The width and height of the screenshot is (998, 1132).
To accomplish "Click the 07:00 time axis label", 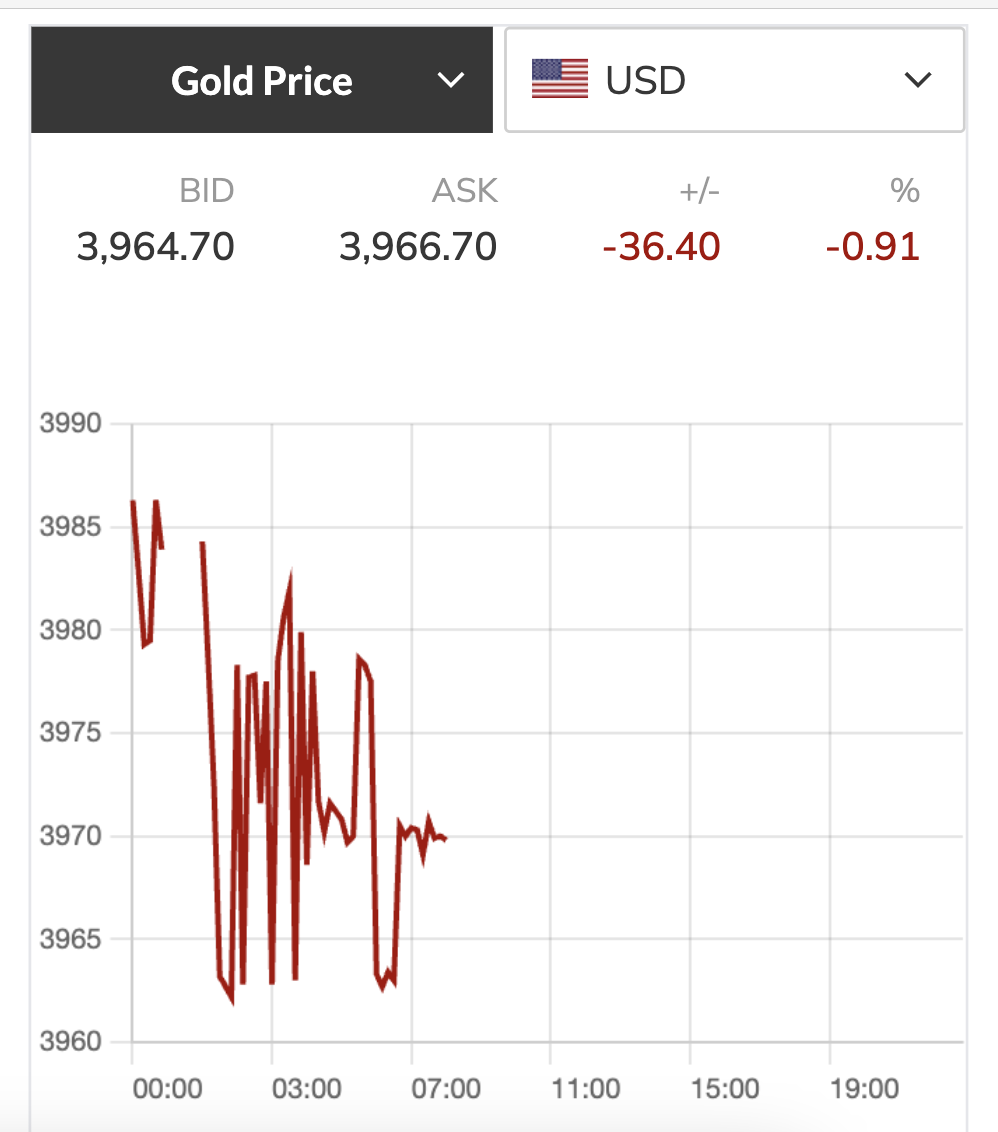I will point(446,1087).
